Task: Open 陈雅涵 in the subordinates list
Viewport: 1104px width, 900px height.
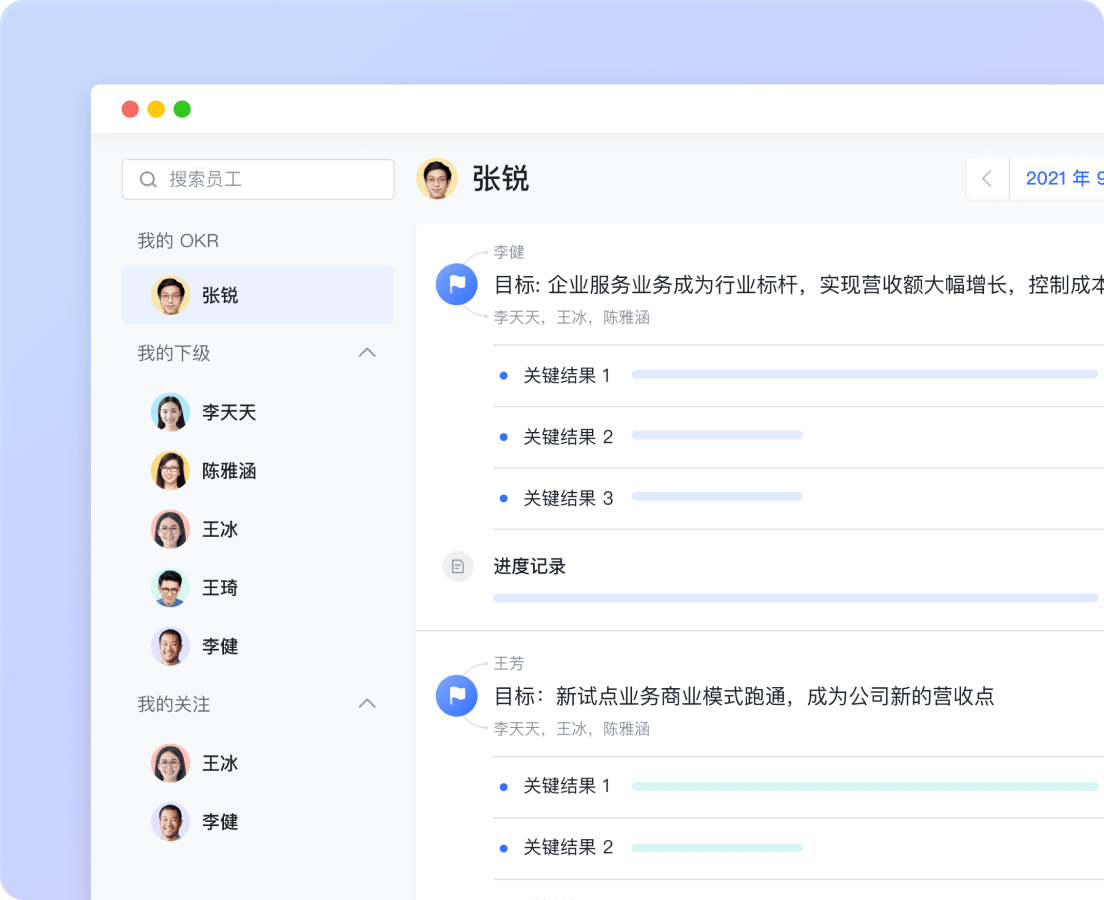Action: pos(229,470)
